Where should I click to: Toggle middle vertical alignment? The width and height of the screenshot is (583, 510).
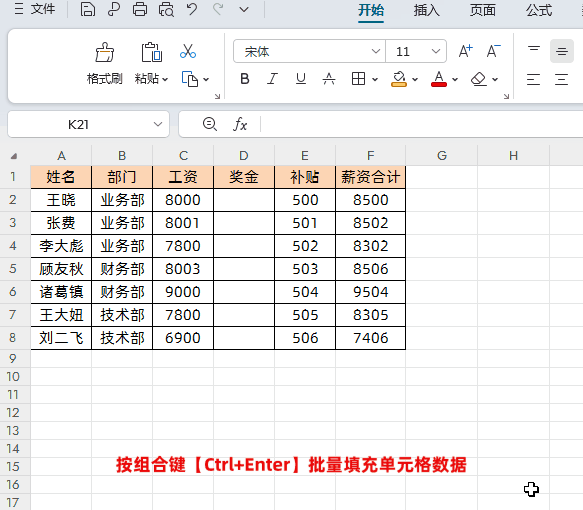562,51
